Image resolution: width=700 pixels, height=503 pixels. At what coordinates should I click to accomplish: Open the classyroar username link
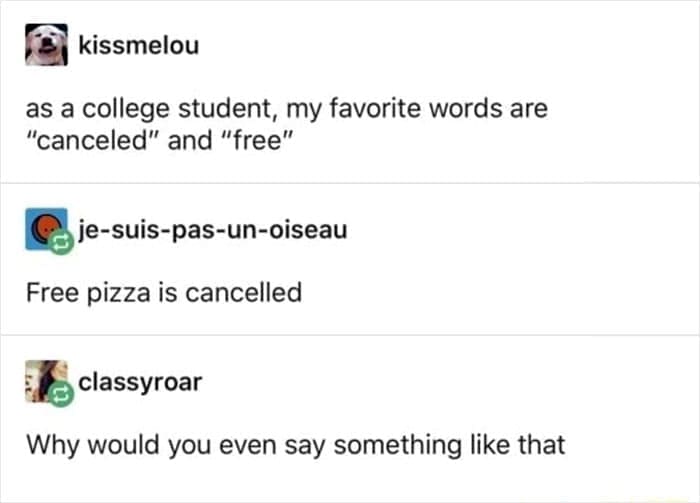(x=140, y=382)
